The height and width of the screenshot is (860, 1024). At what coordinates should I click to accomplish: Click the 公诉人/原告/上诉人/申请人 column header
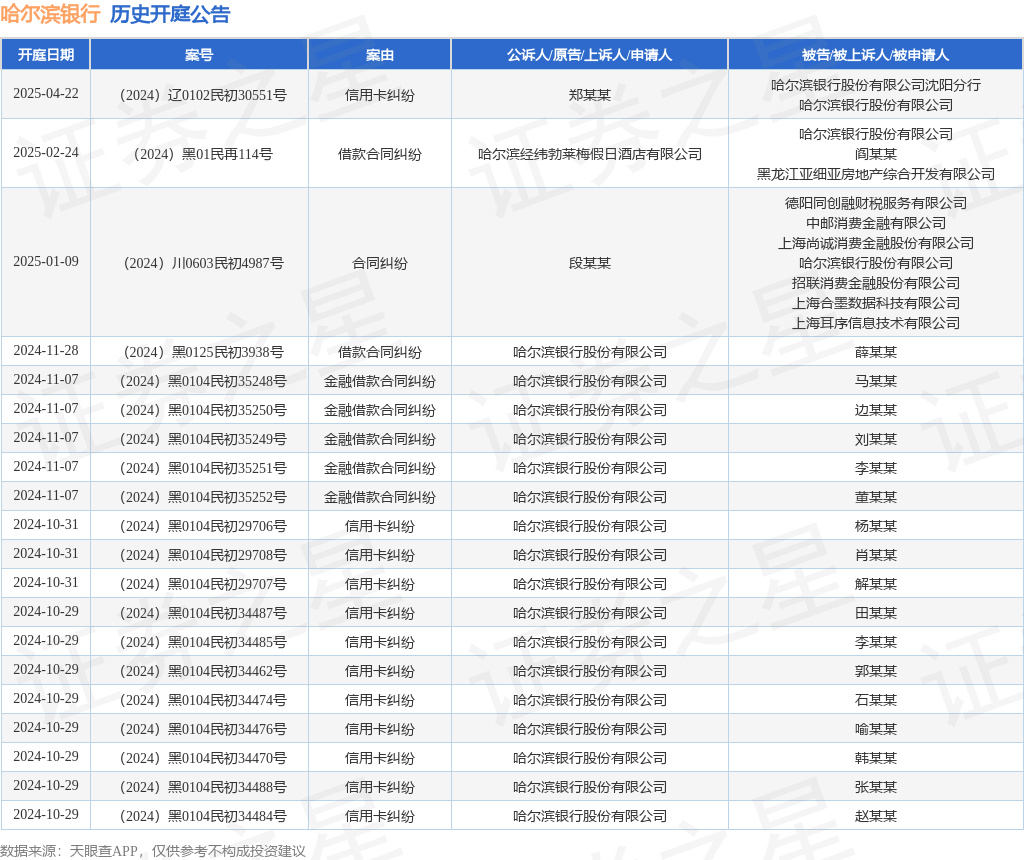[590, 55]
